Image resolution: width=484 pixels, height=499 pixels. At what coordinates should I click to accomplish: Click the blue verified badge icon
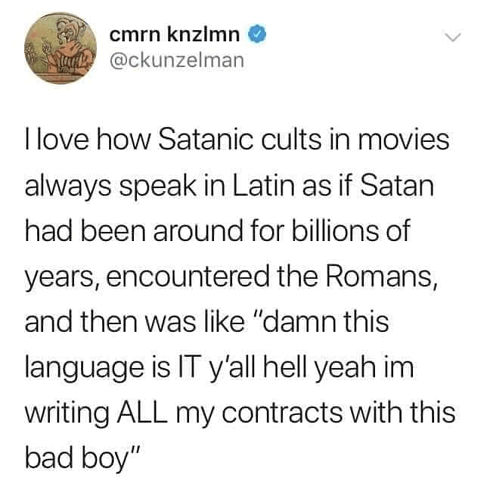point(258,34)
